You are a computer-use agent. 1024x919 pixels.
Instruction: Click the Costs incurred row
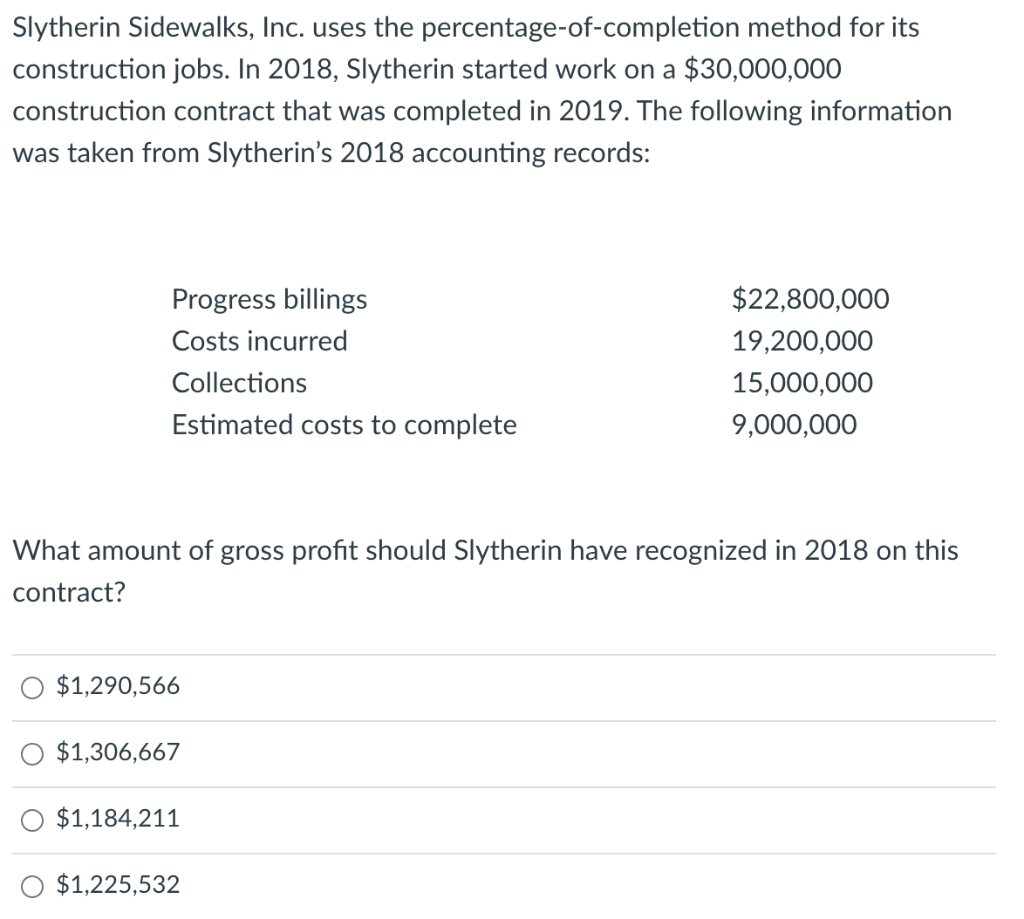coord(260,340)
